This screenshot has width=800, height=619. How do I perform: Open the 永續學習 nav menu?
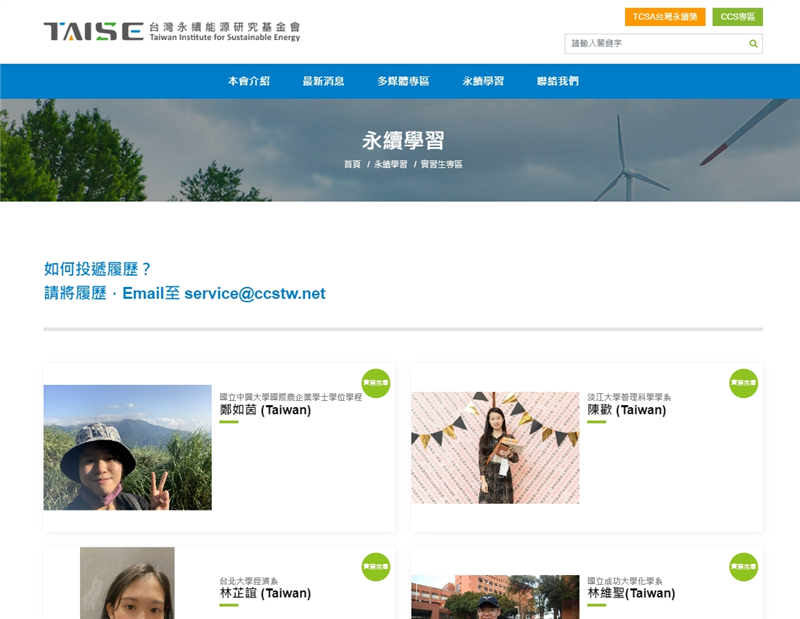483,81
